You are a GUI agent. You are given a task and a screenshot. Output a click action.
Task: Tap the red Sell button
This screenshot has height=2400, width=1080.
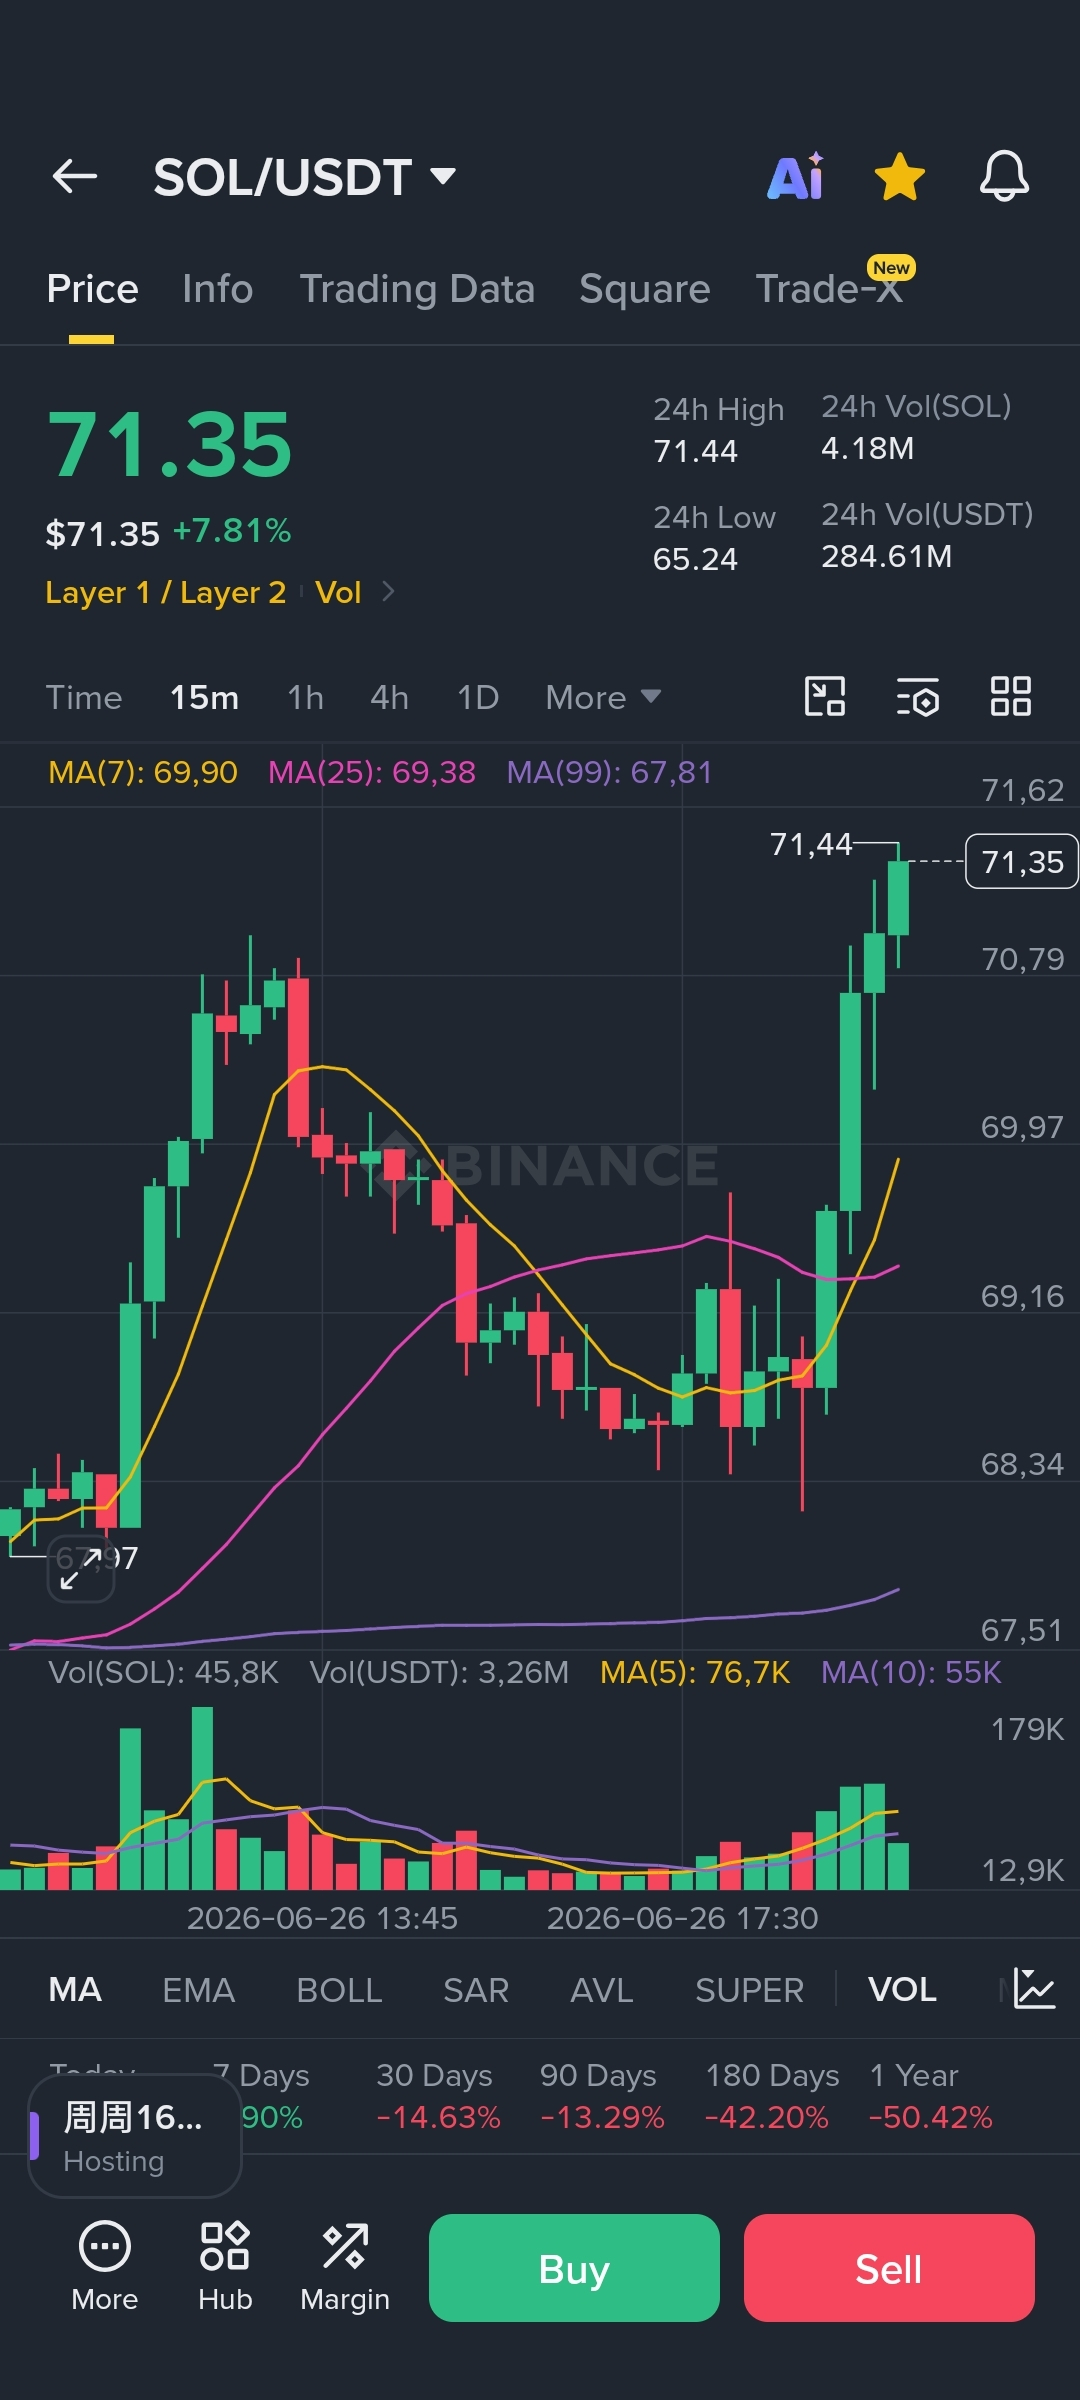[889, 2268]
